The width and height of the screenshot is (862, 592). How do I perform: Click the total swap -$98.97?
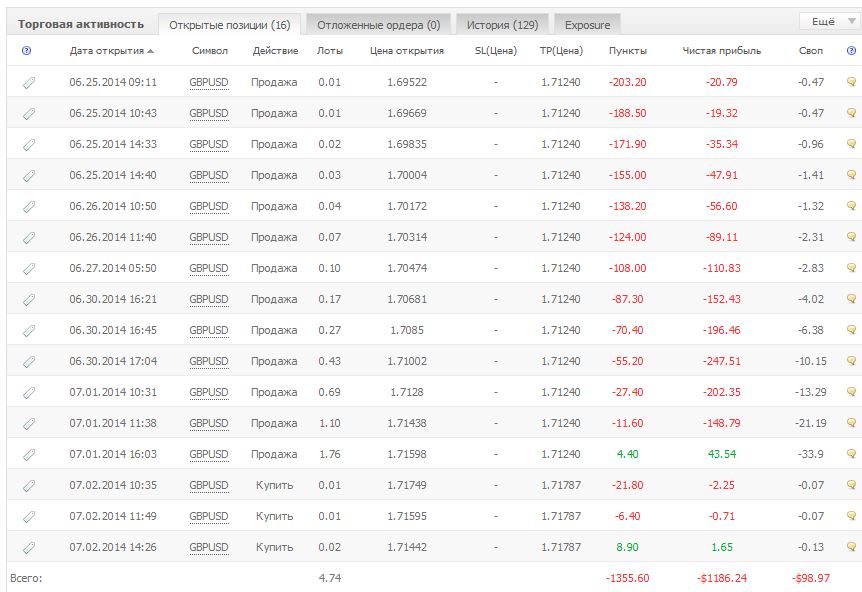click(811, 578)
